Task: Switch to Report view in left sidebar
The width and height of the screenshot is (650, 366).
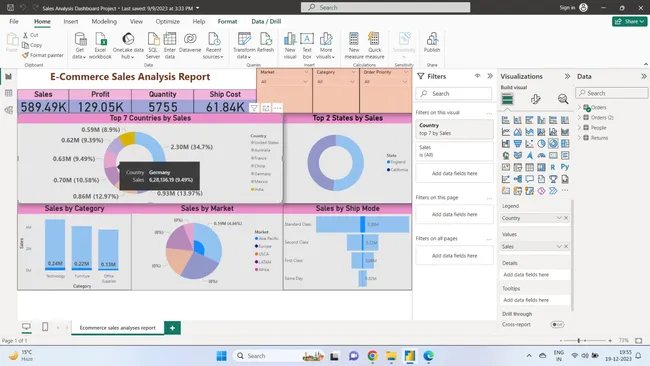Action: click(x=8, y=77)
